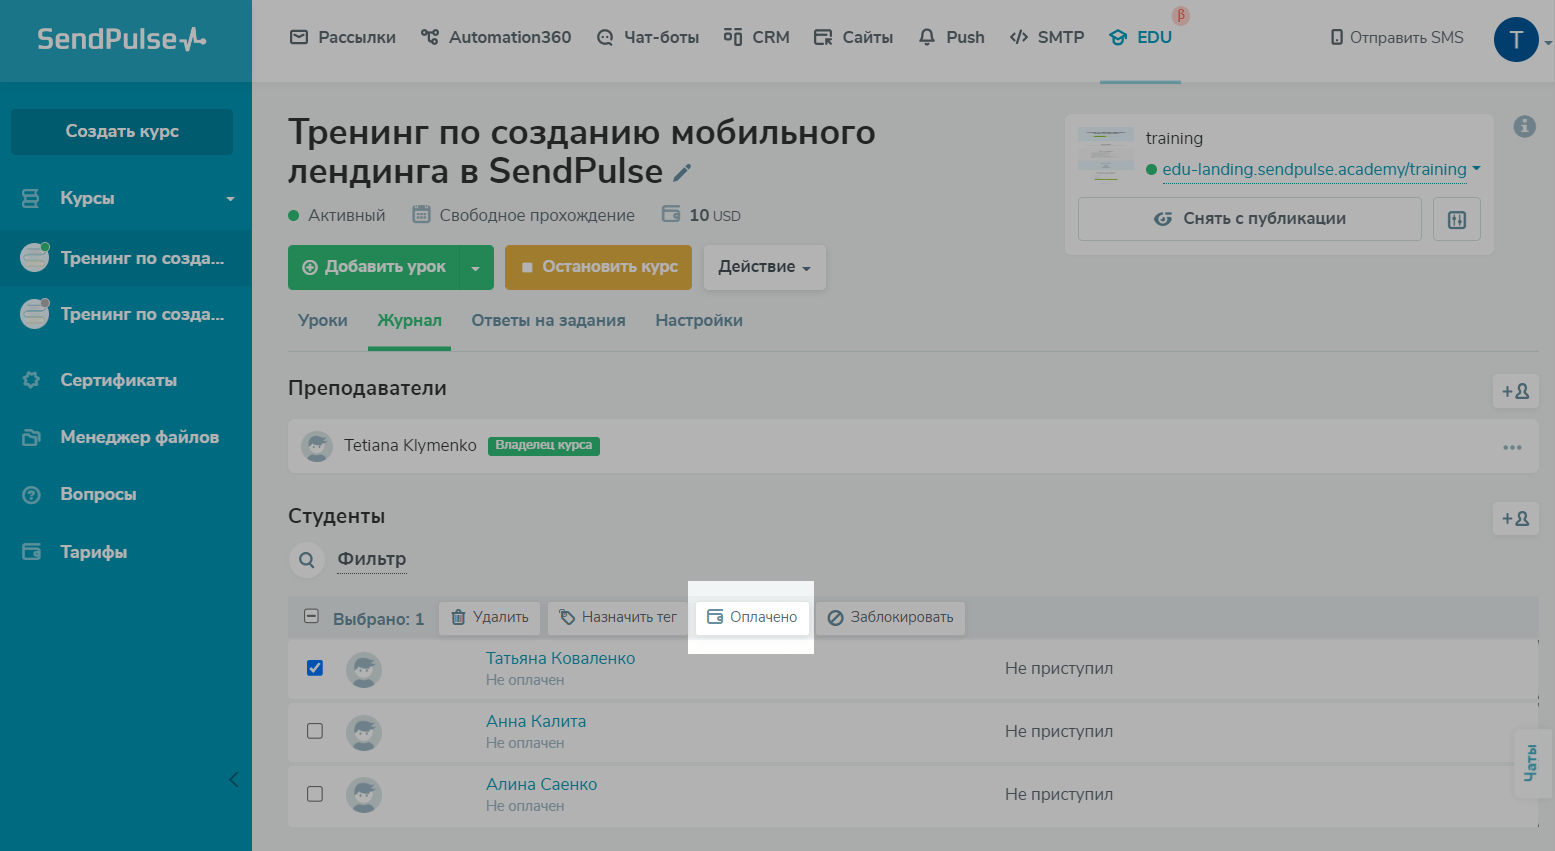Open Анна Калита's student profile
1555x851 pixels.
pyautogui.click(x=536, y=722)
